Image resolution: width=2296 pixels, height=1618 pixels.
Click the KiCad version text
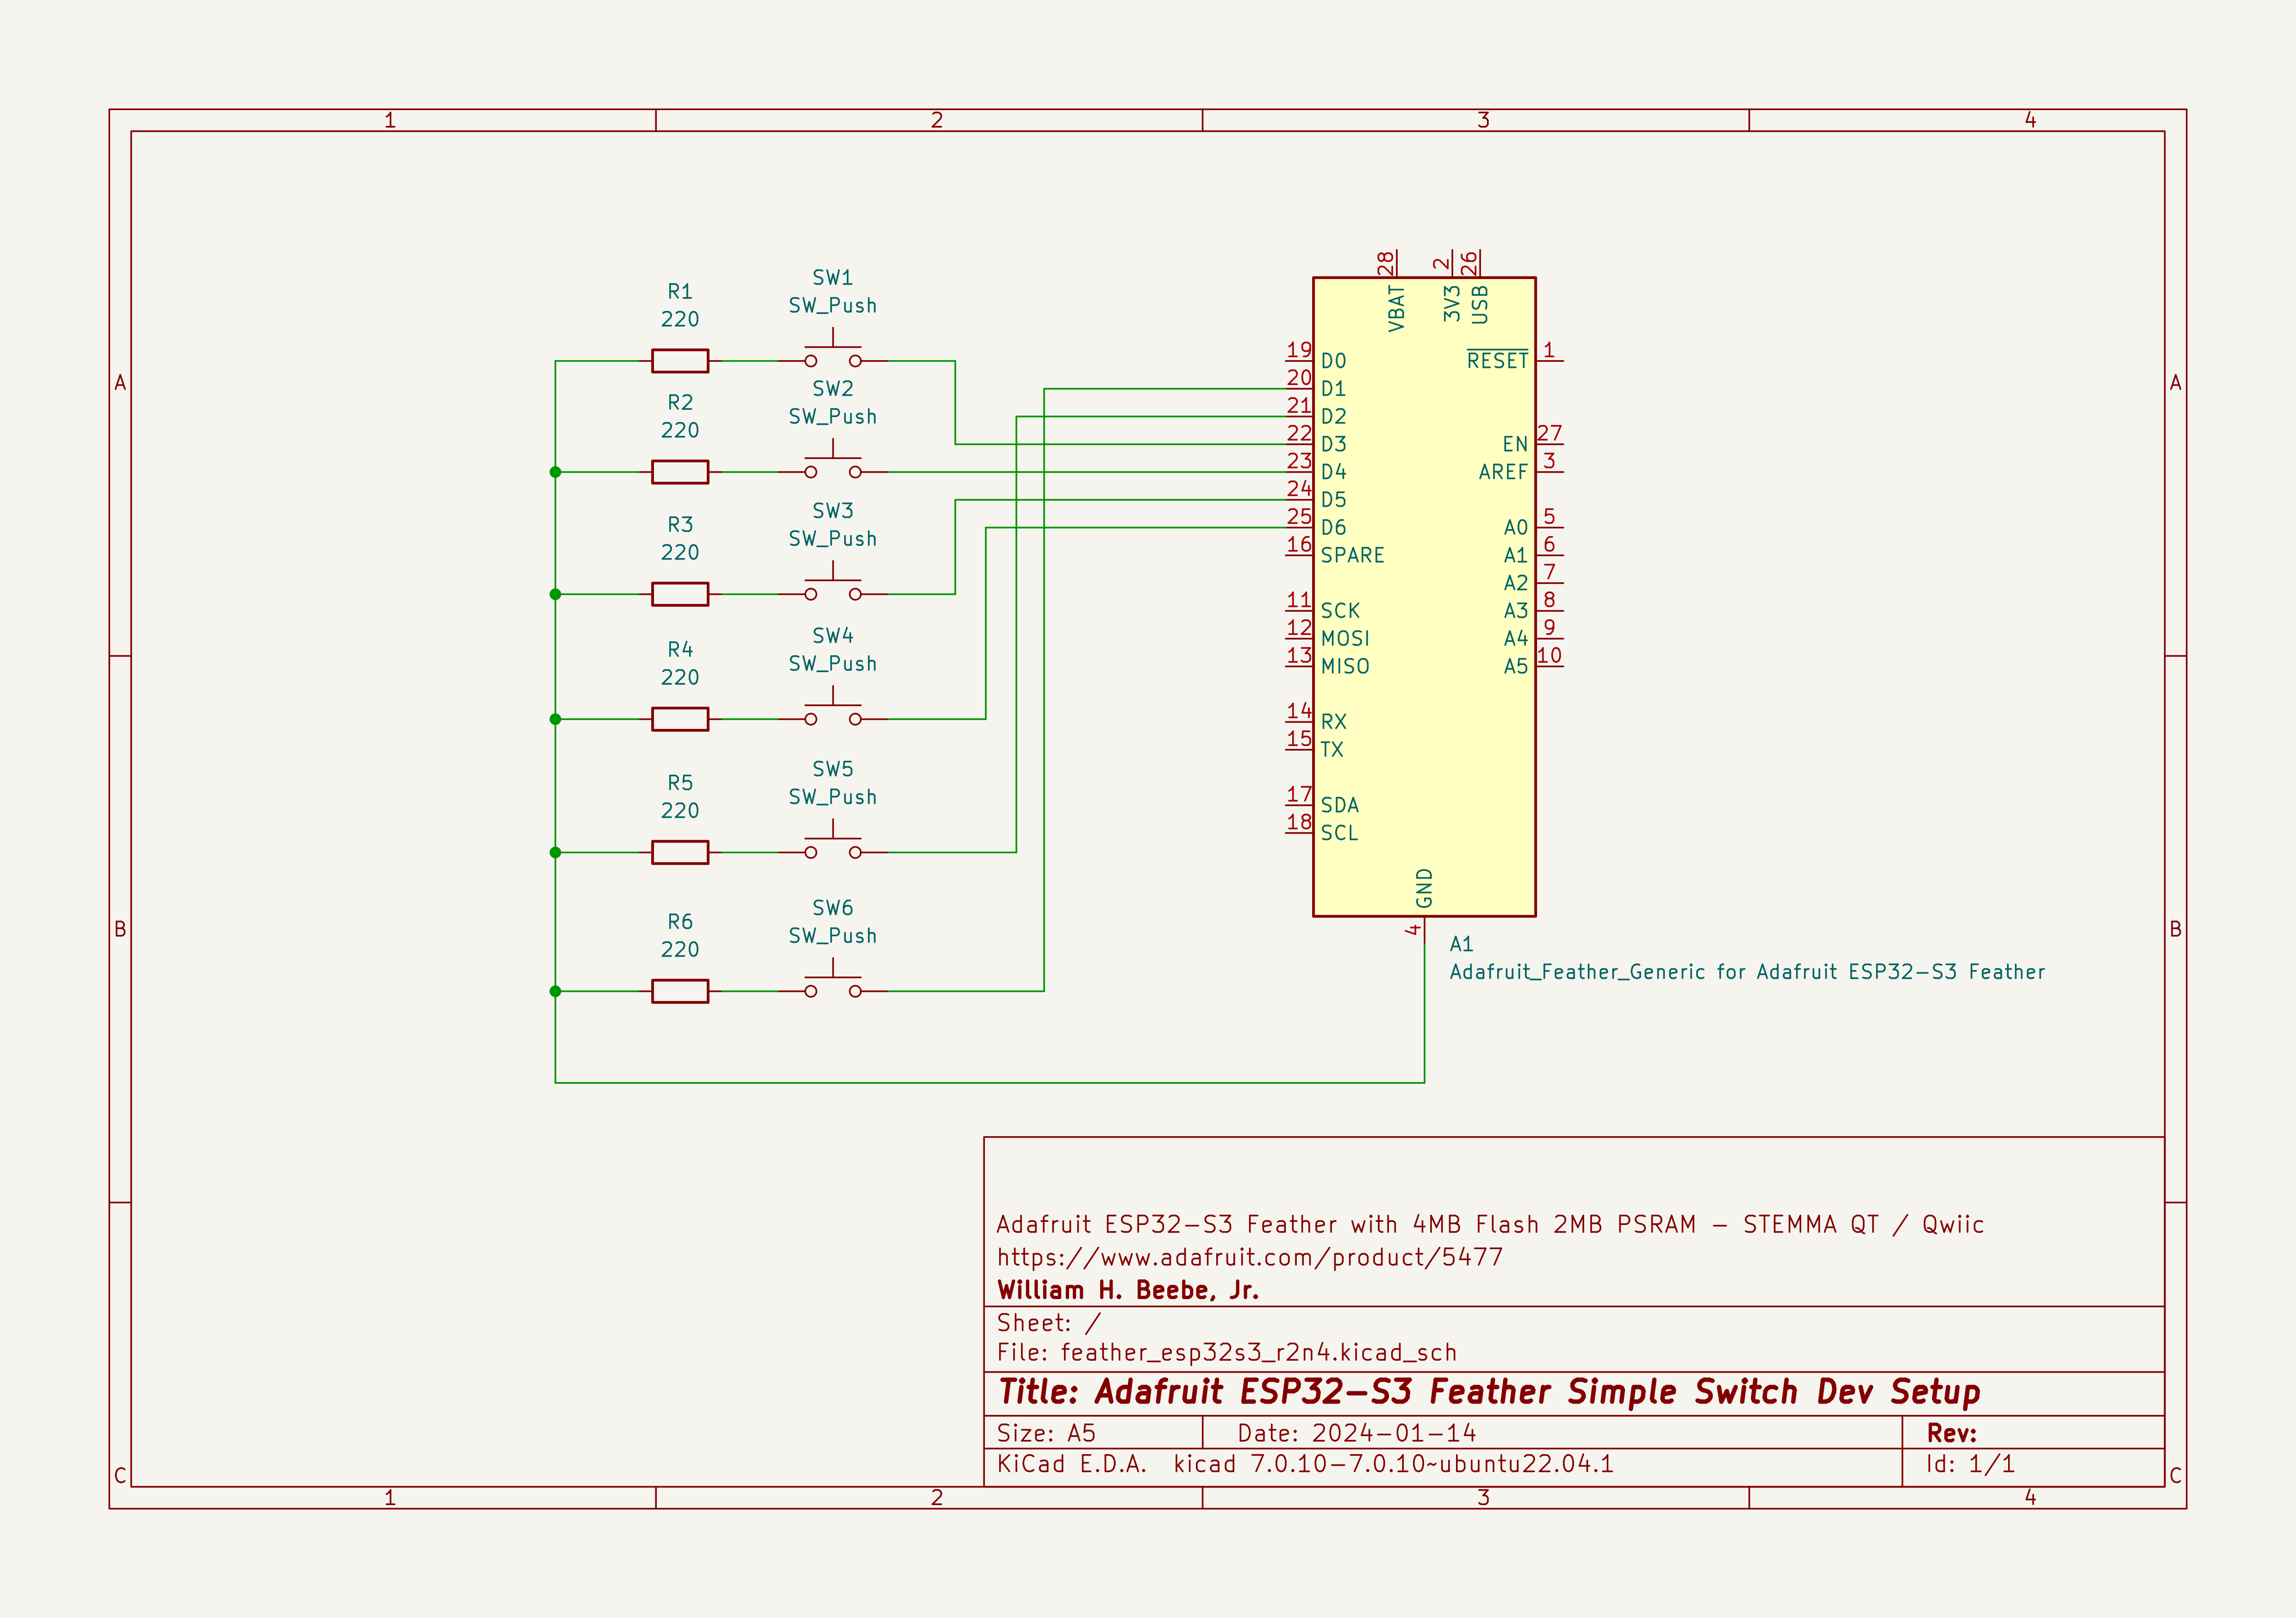tap(1306, 1464)
